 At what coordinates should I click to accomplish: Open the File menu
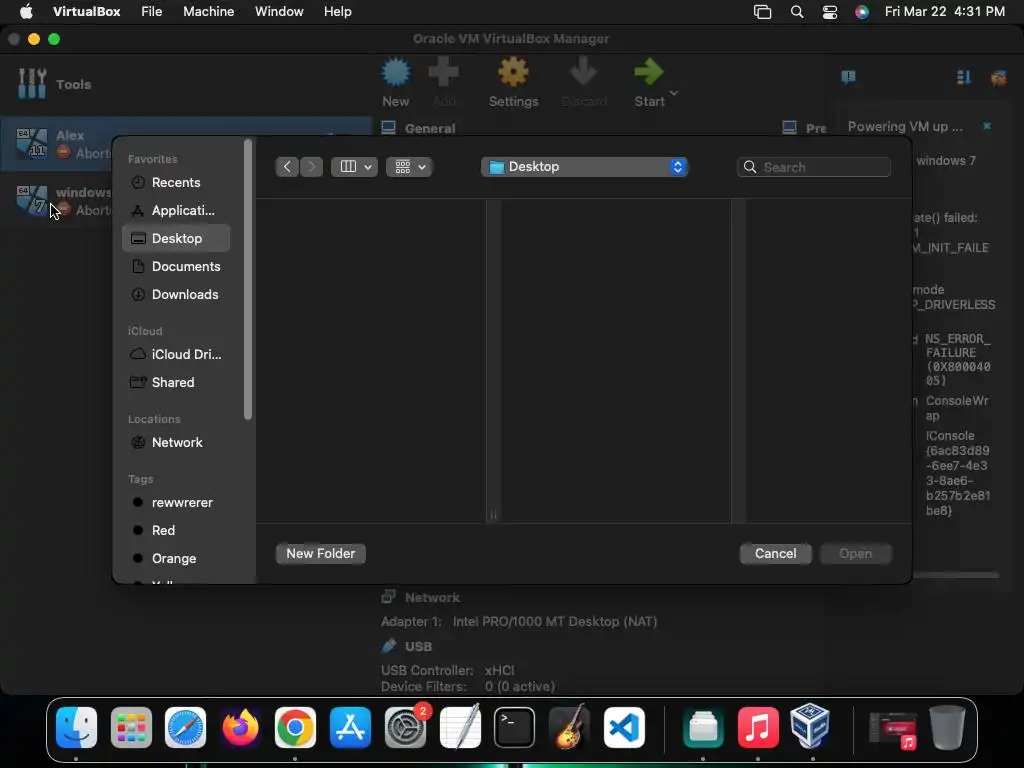152,11
